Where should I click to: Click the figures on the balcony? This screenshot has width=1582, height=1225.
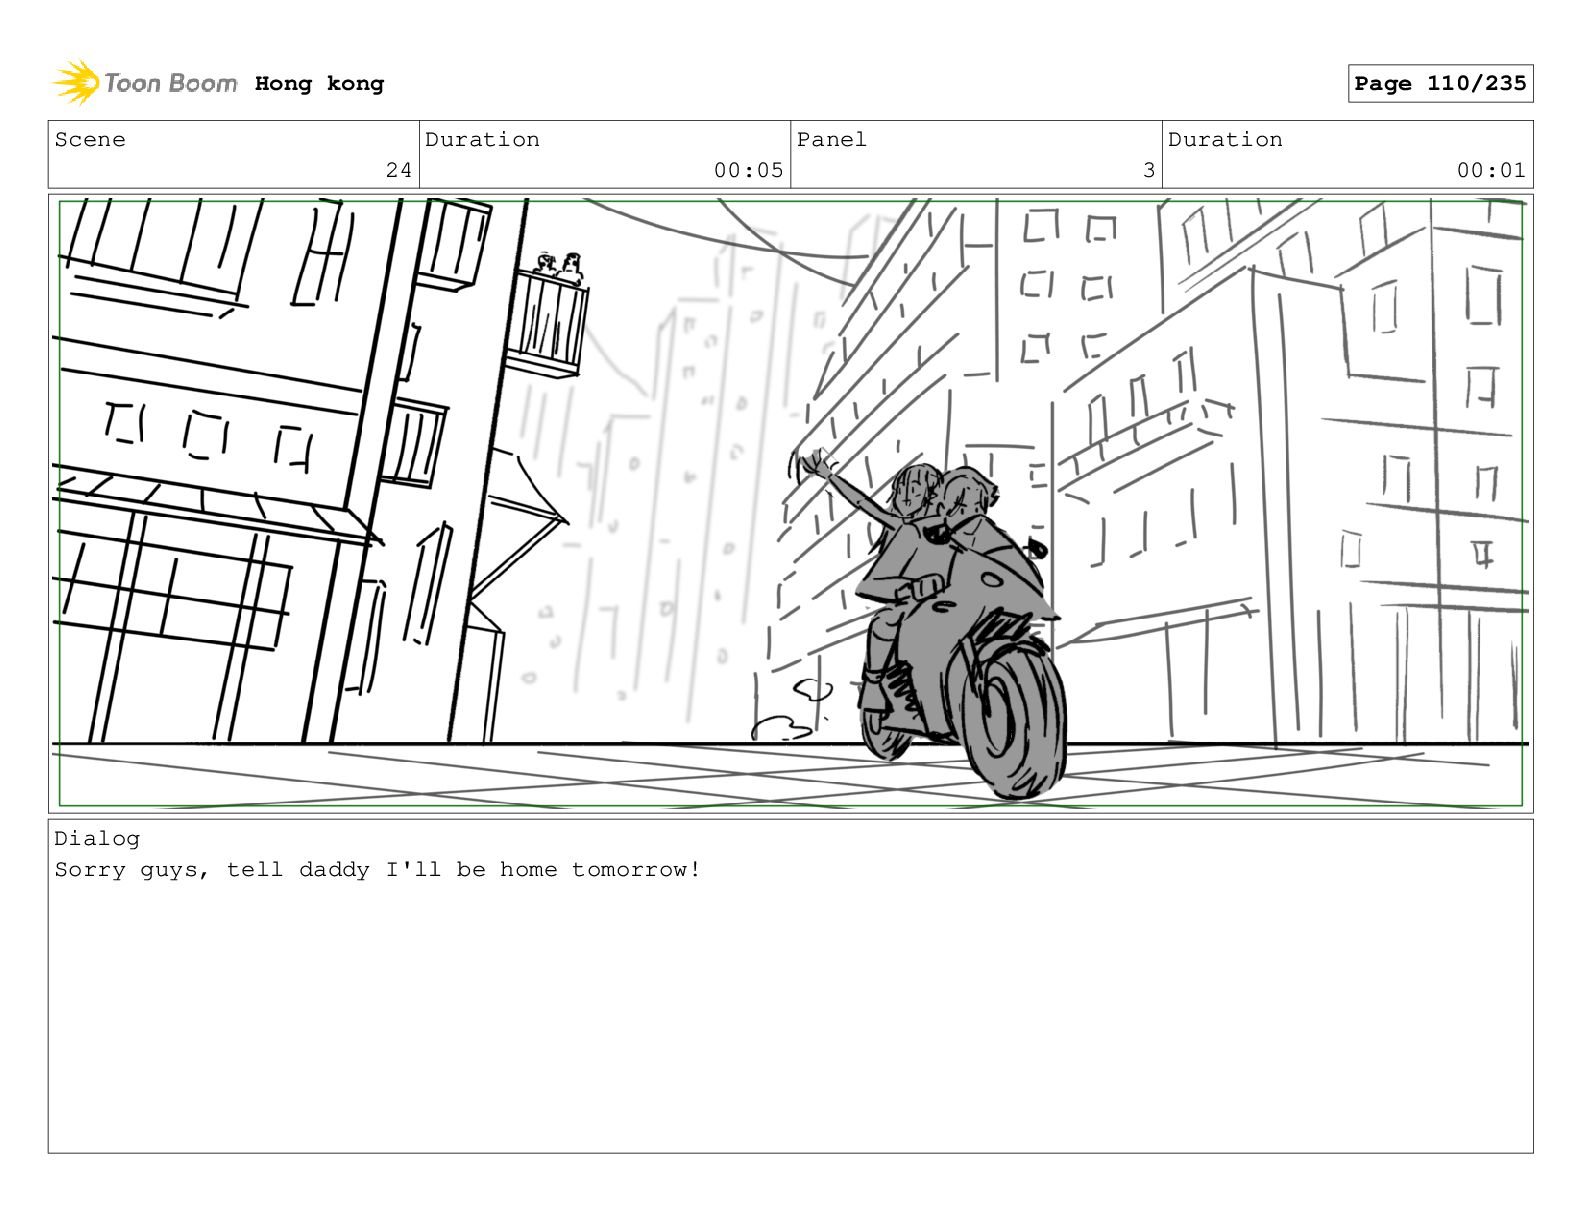click(559, 267)
